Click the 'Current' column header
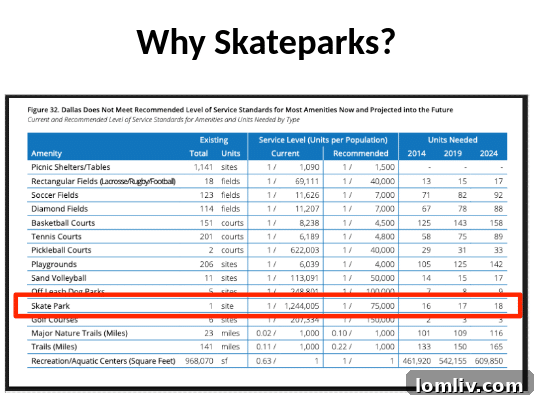This screenshot has width=534, height=399. [x=285, y=153]
